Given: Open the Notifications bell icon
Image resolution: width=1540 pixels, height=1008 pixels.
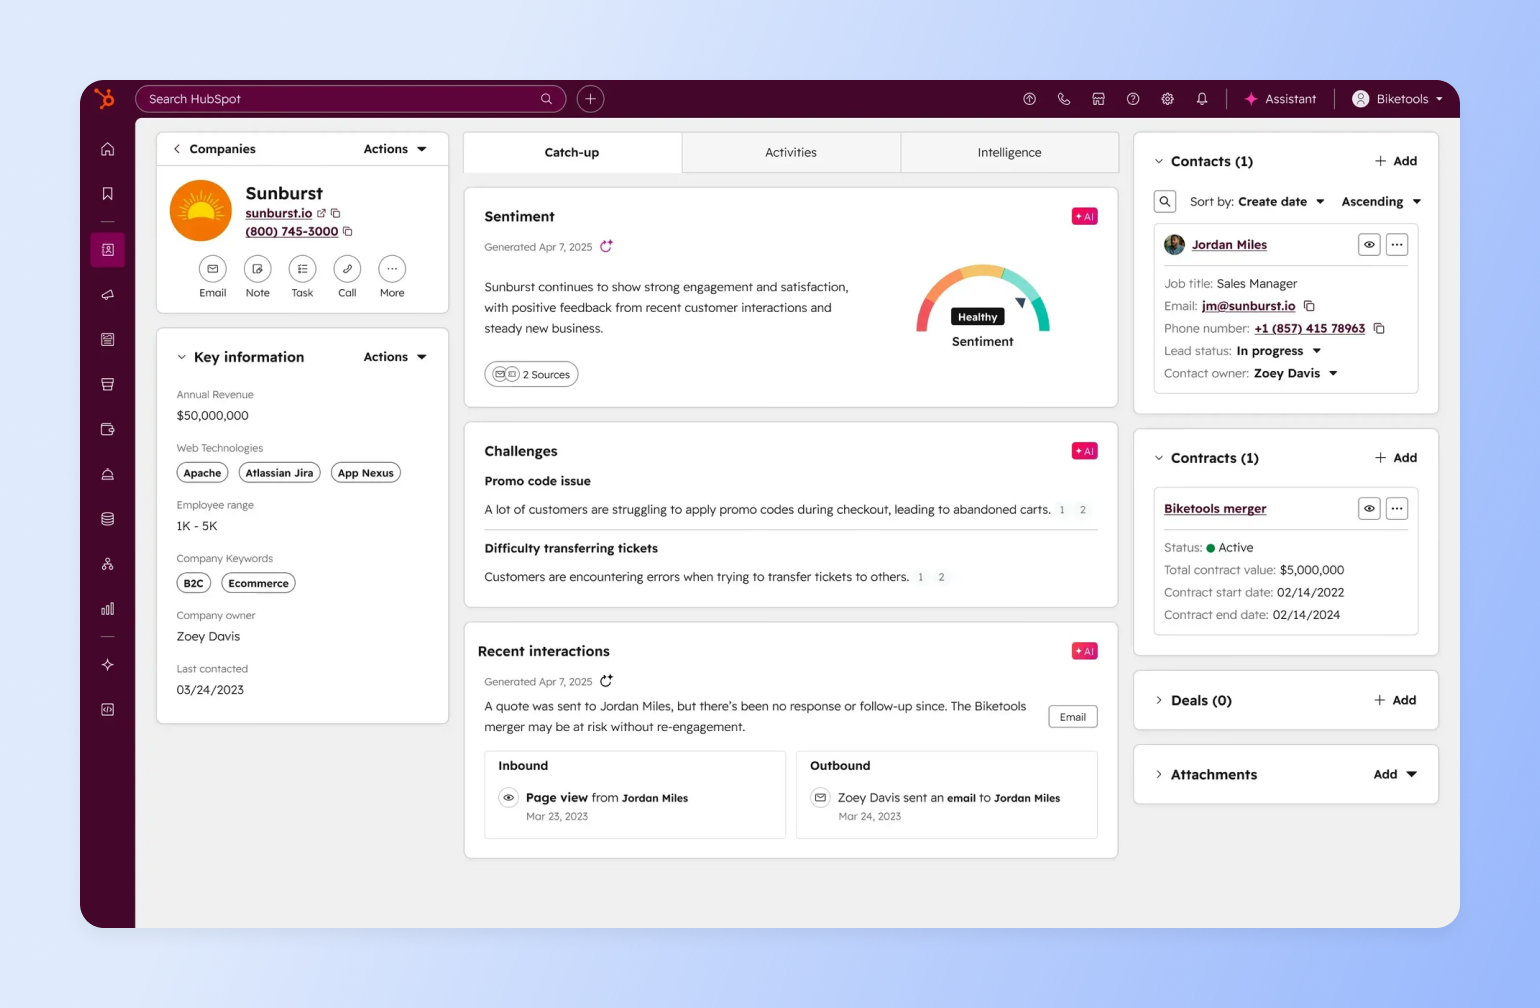Looking at the screenshot, I should [x=1202, y=99].
